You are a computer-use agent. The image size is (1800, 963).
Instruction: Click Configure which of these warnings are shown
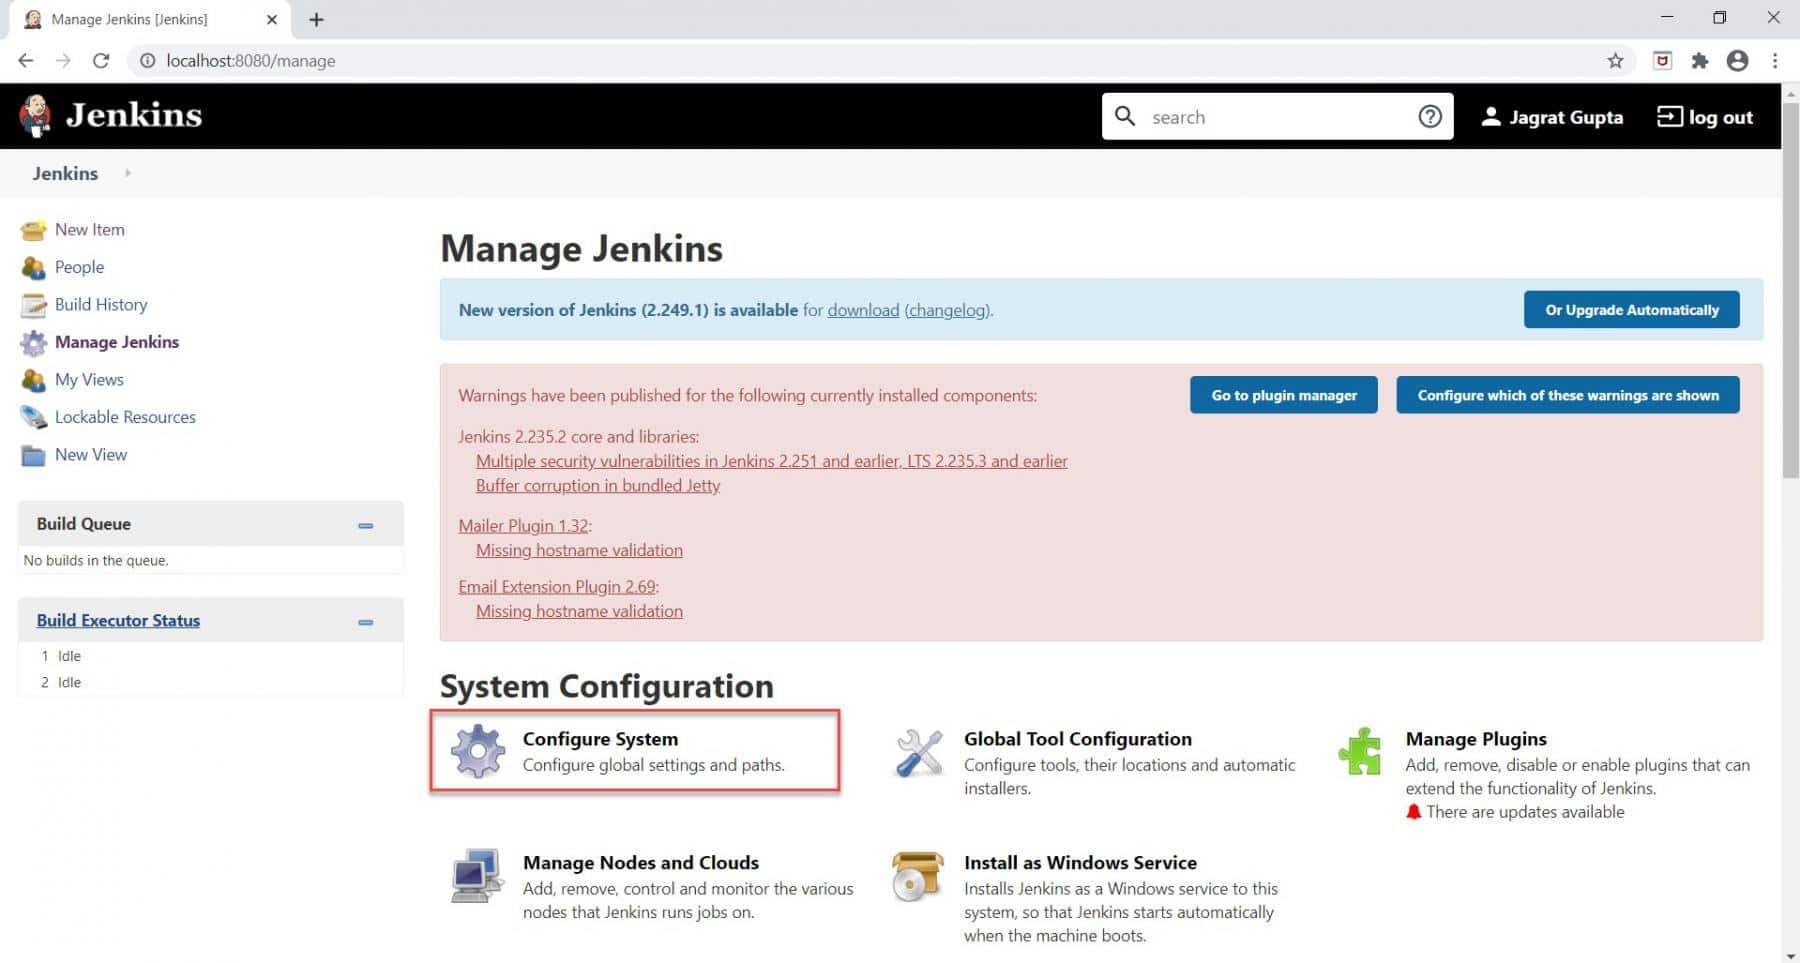click(1568, 395)
